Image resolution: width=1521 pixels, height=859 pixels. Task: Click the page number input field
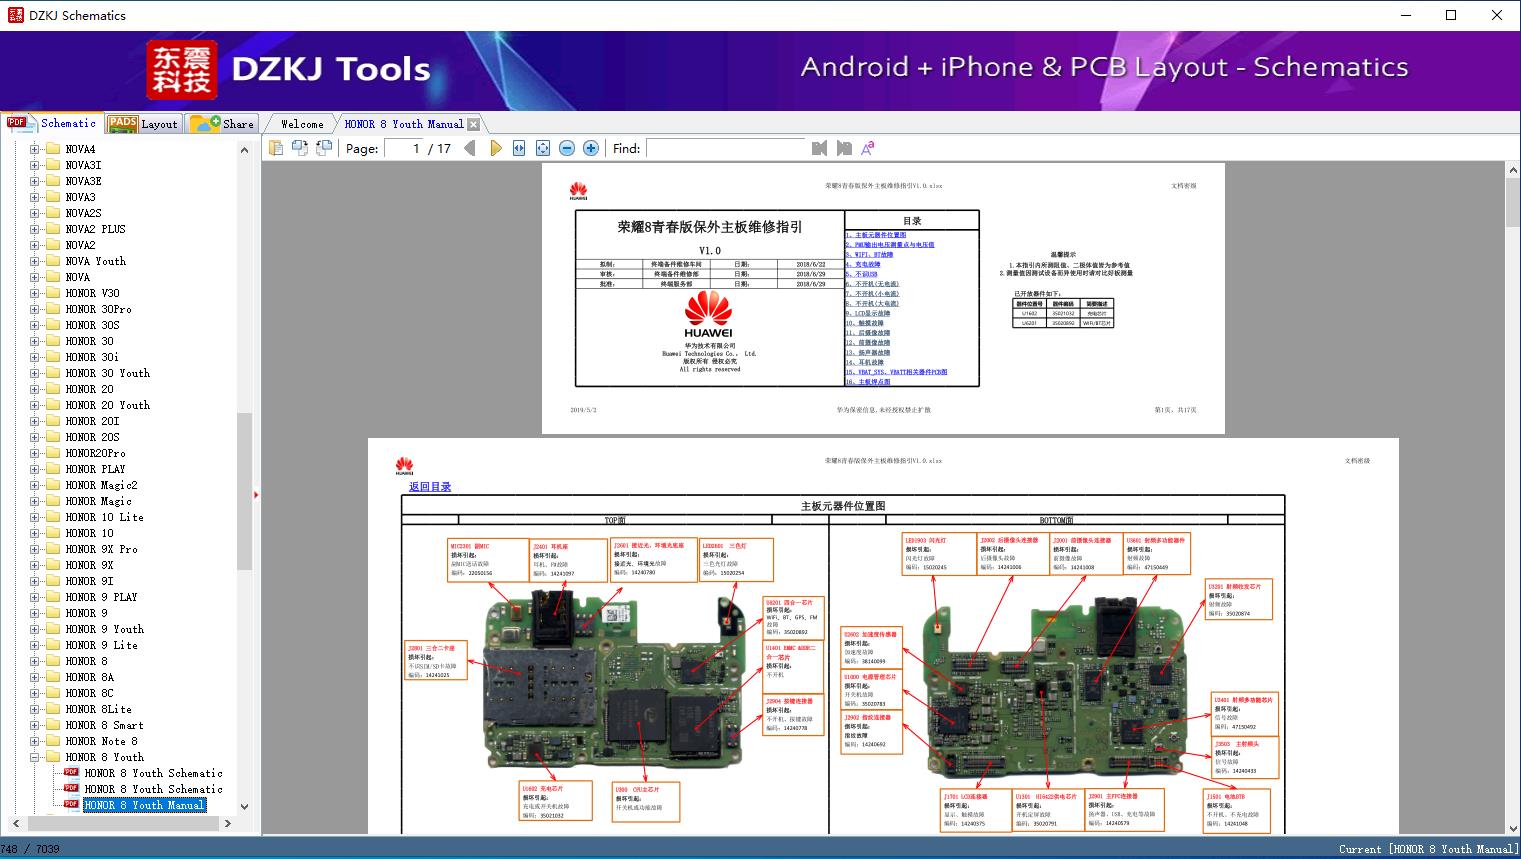point(403,148)
